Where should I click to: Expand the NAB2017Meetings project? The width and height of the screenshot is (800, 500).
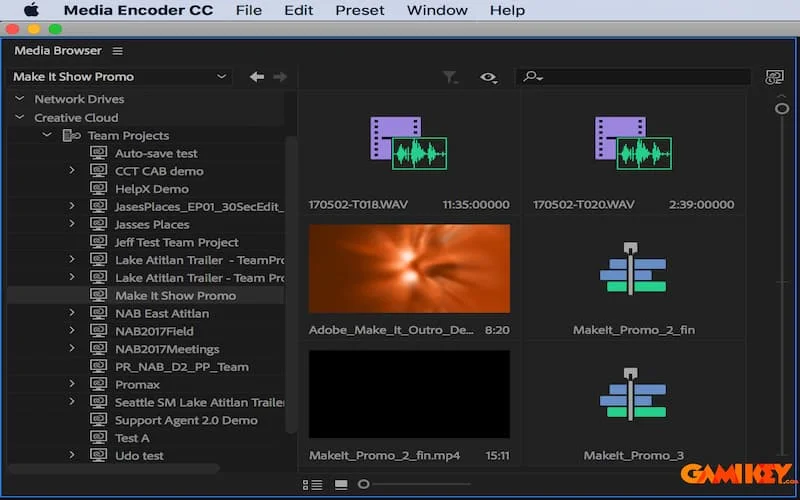[72, 348]
